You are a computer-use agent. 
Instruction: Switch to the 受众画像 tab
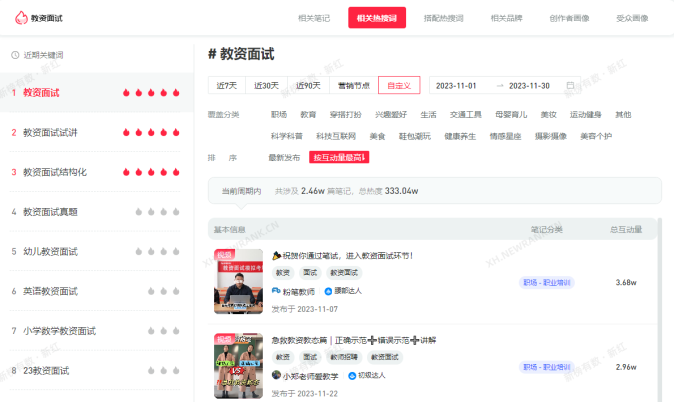coord(632,18)
